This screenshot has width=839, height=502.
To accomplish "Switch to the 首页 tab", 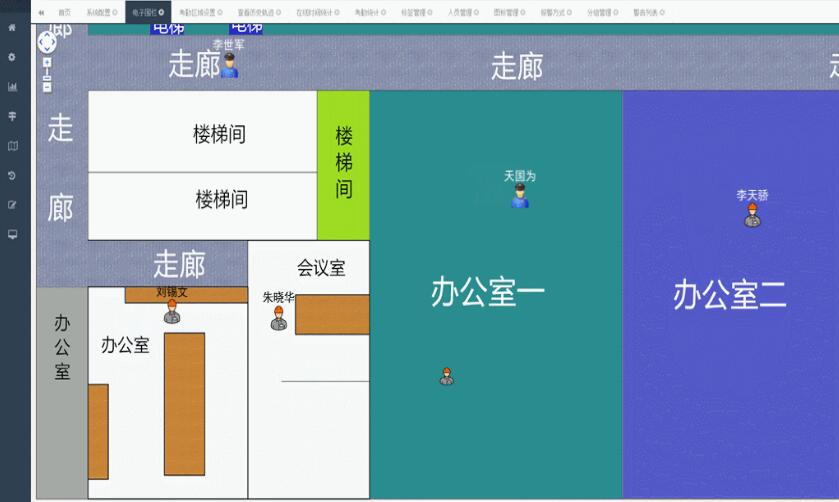I will (64, 13).
